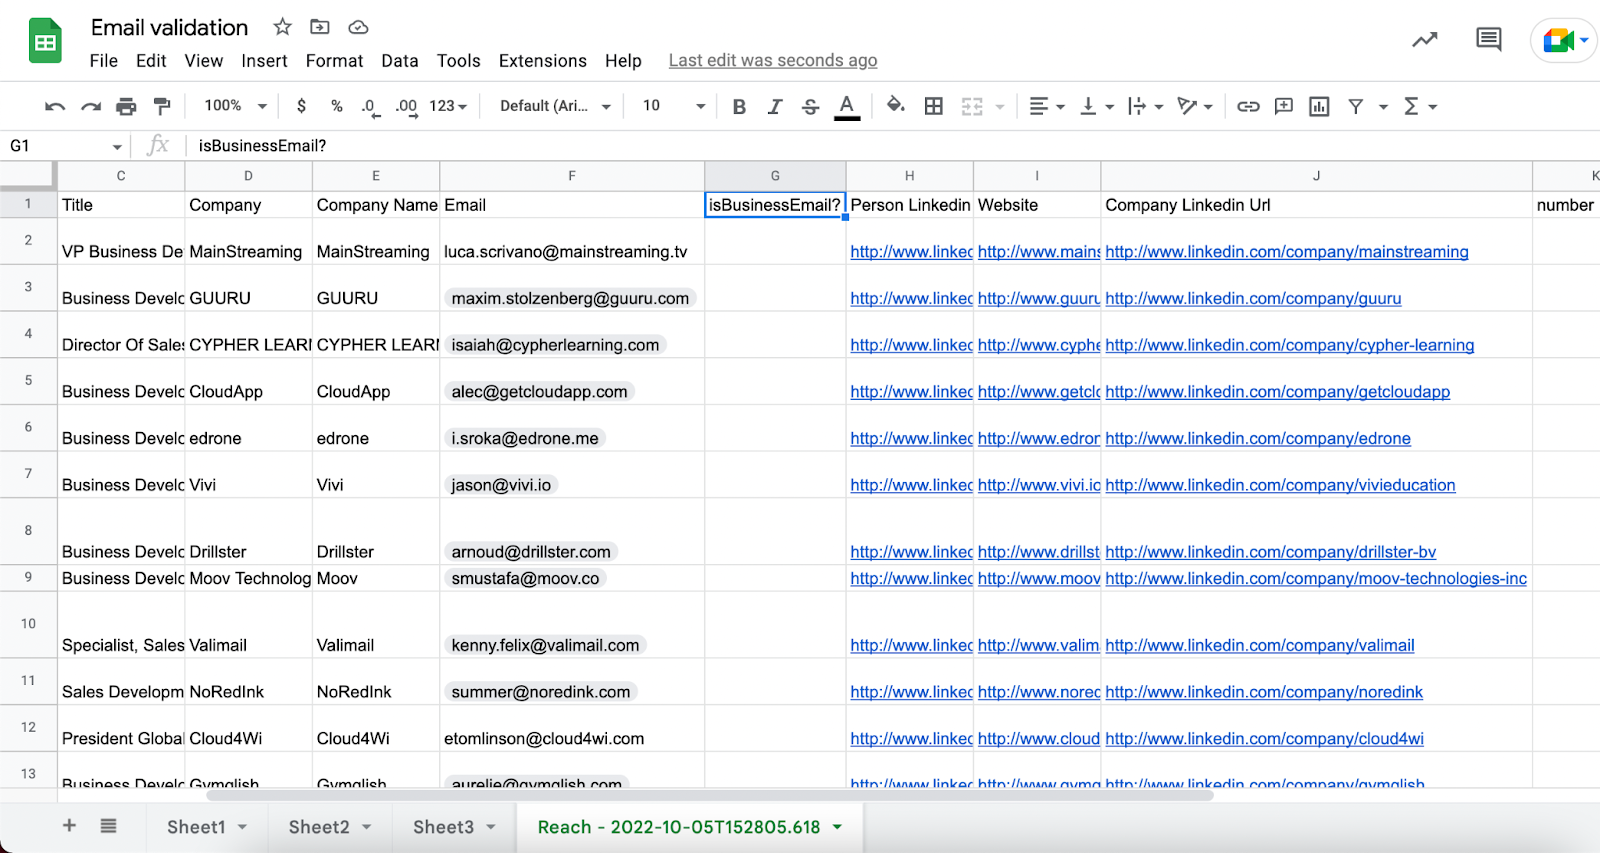The width and height of the screenshot is (1600, 853).
Task: Open the zoom 100% dropdown
Action: coord(236,106)
